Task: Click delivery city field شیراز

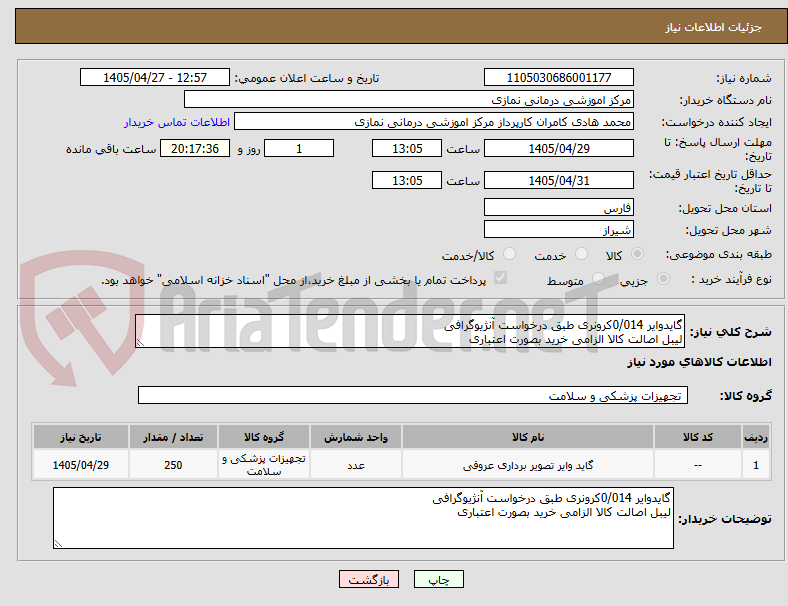Action: pyautogui.click(x=558, y=230)
